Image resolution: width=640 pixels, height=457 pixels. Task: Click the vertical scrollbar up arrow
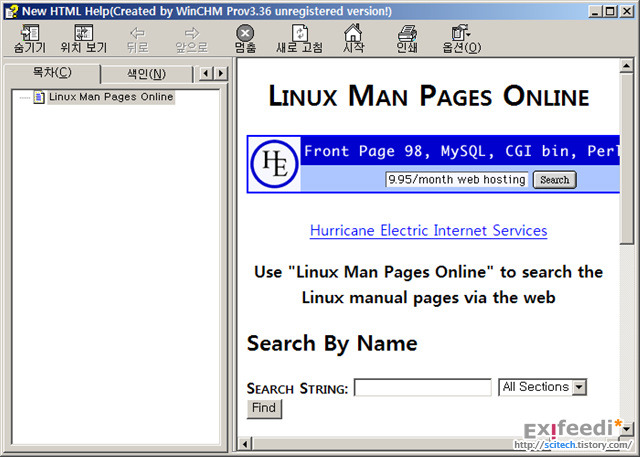[x=626, y=66]
